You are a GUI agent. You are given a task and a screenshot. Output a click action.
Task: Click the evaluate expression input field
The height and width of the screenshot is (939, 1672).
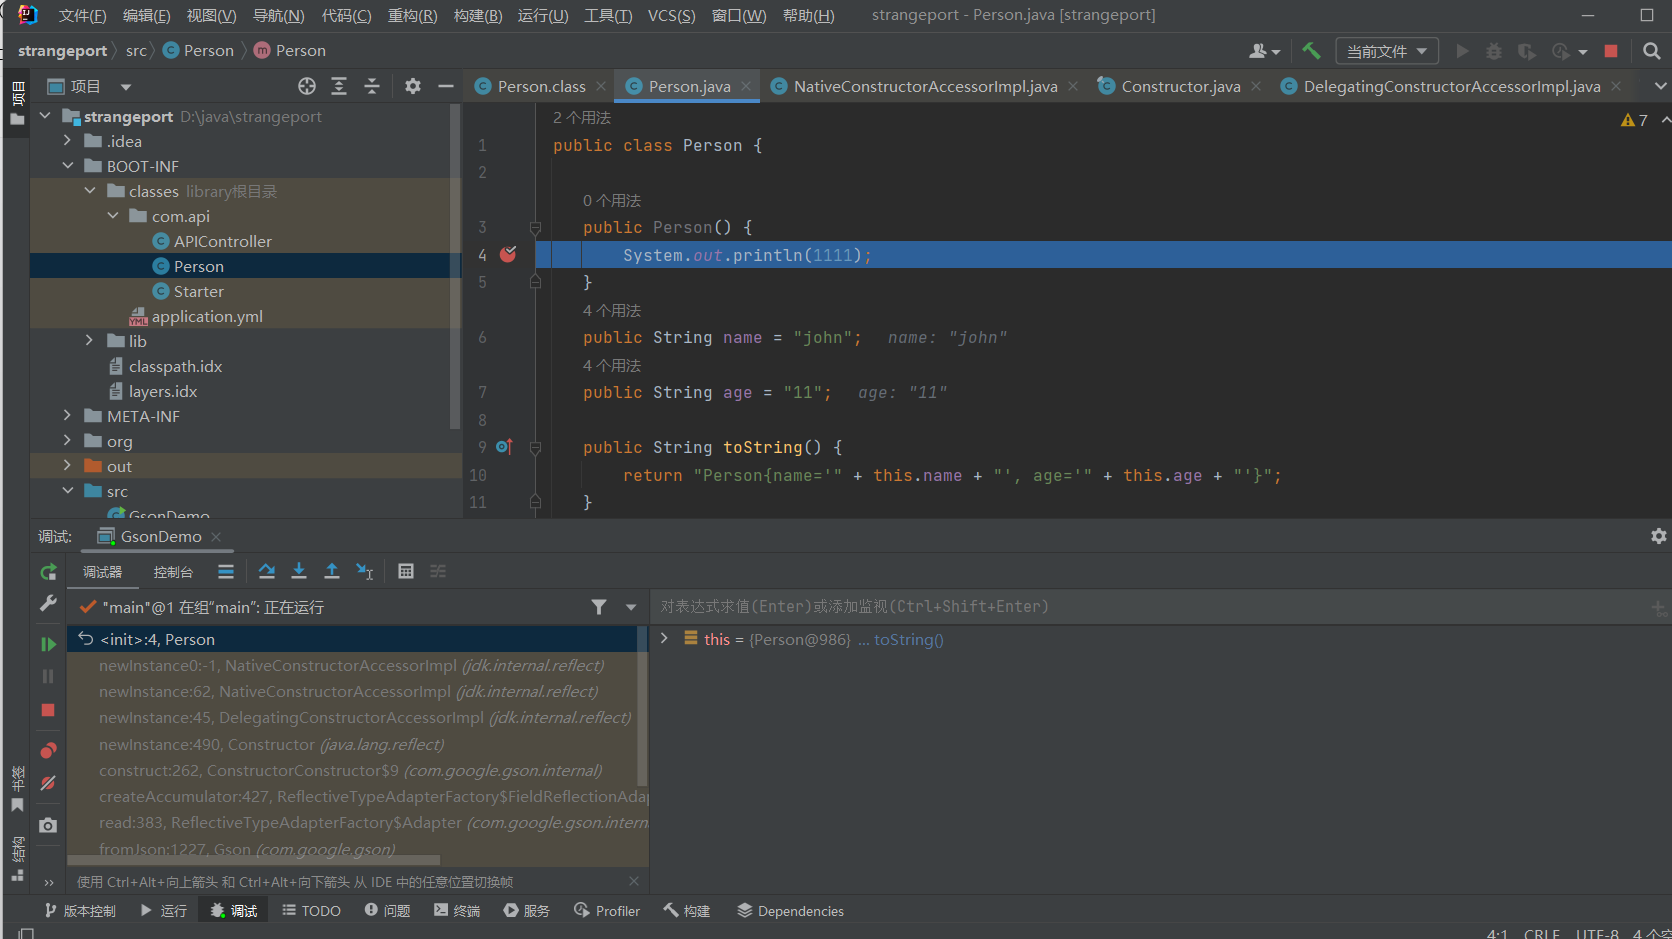[x=1150, y=606]
